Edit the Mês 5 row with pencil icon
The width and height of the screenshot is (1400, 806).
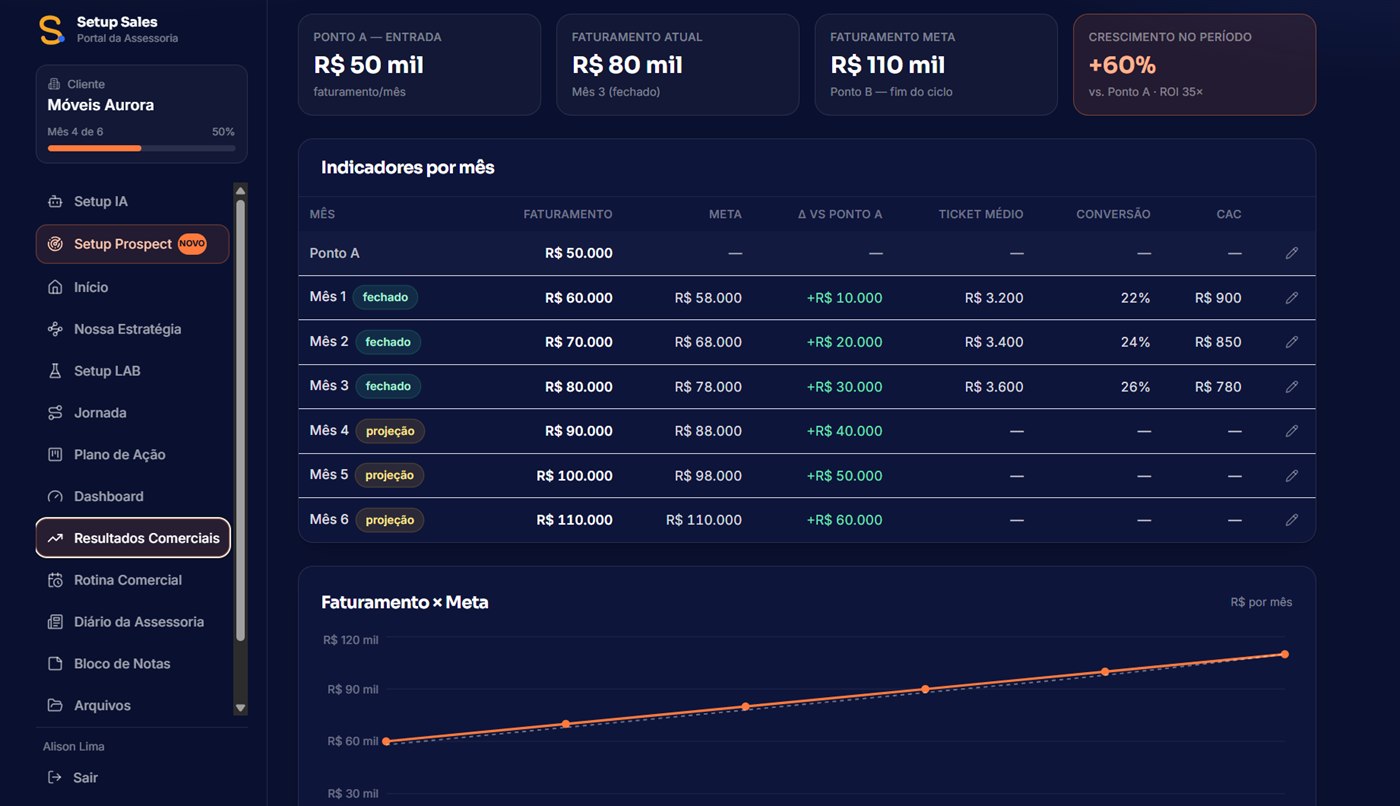point(1292,476)
